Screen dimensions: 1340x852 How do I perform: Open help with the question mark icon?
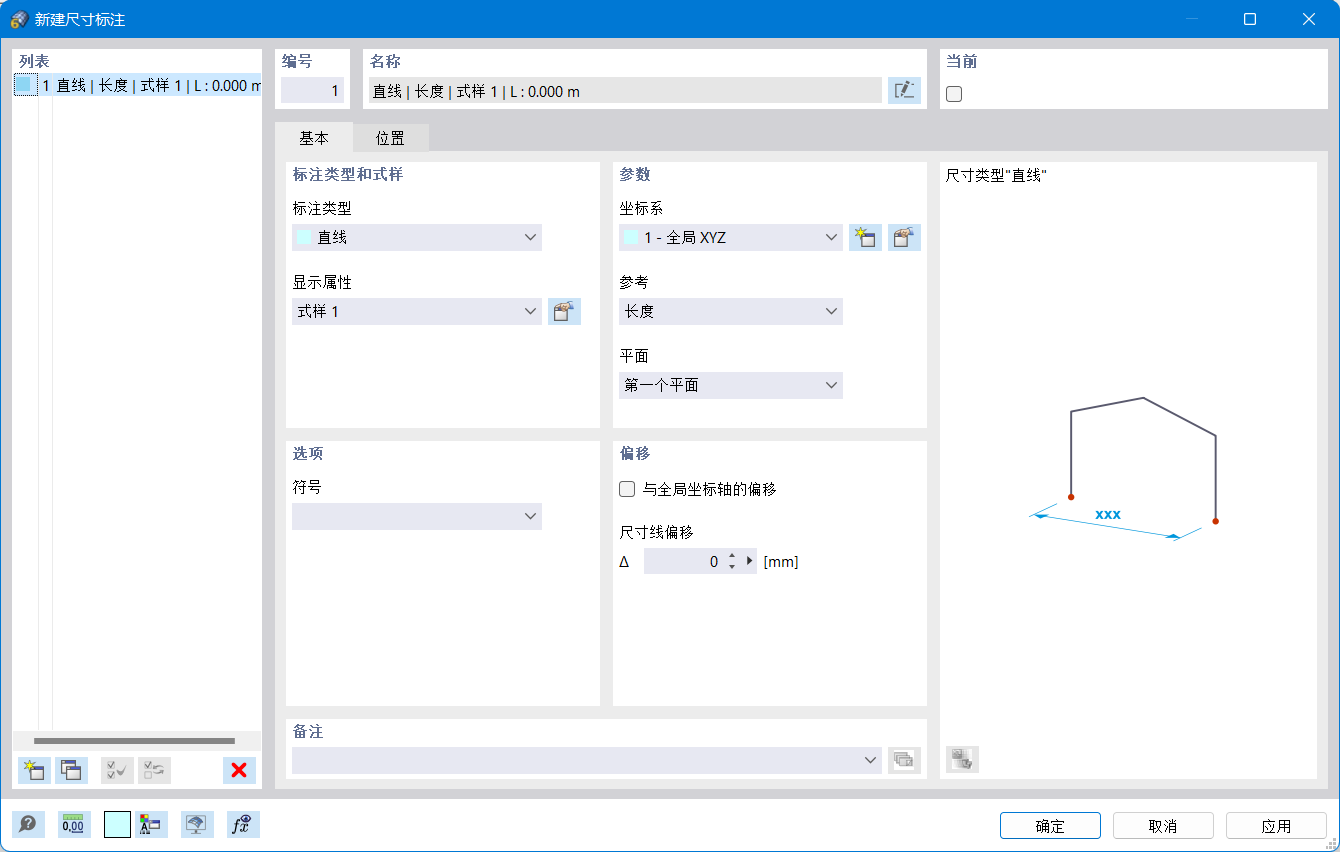coord(28,824)
